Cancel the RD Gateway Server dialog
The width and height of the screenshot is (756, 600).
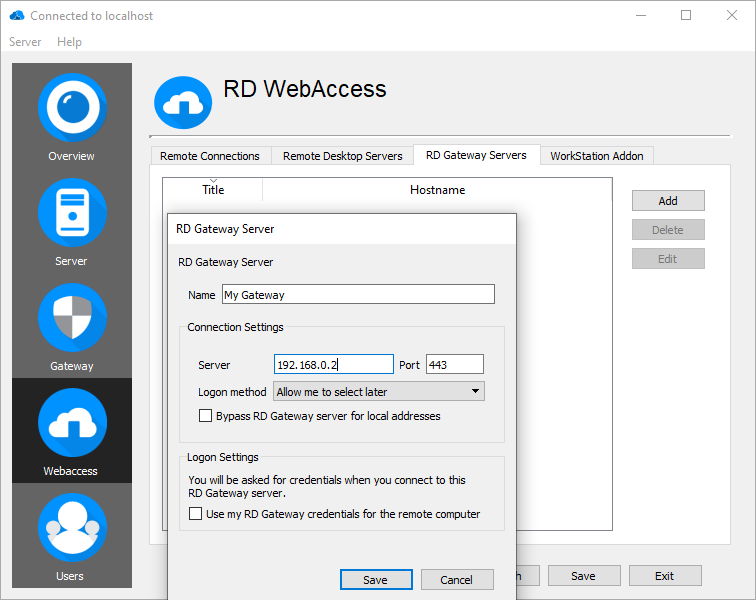click(457, 579)
